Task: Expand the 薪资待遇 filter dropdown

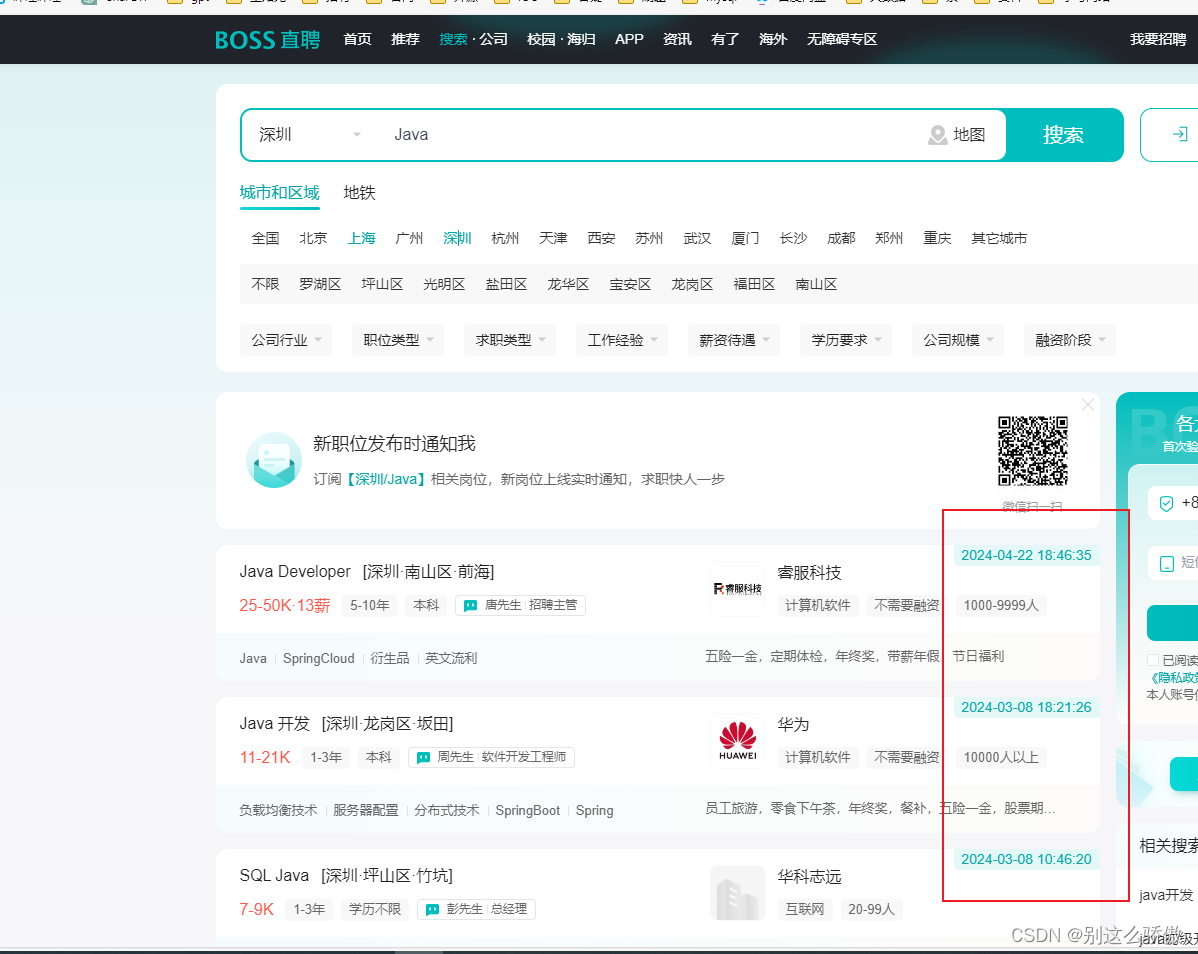Action: coord(733,340)
